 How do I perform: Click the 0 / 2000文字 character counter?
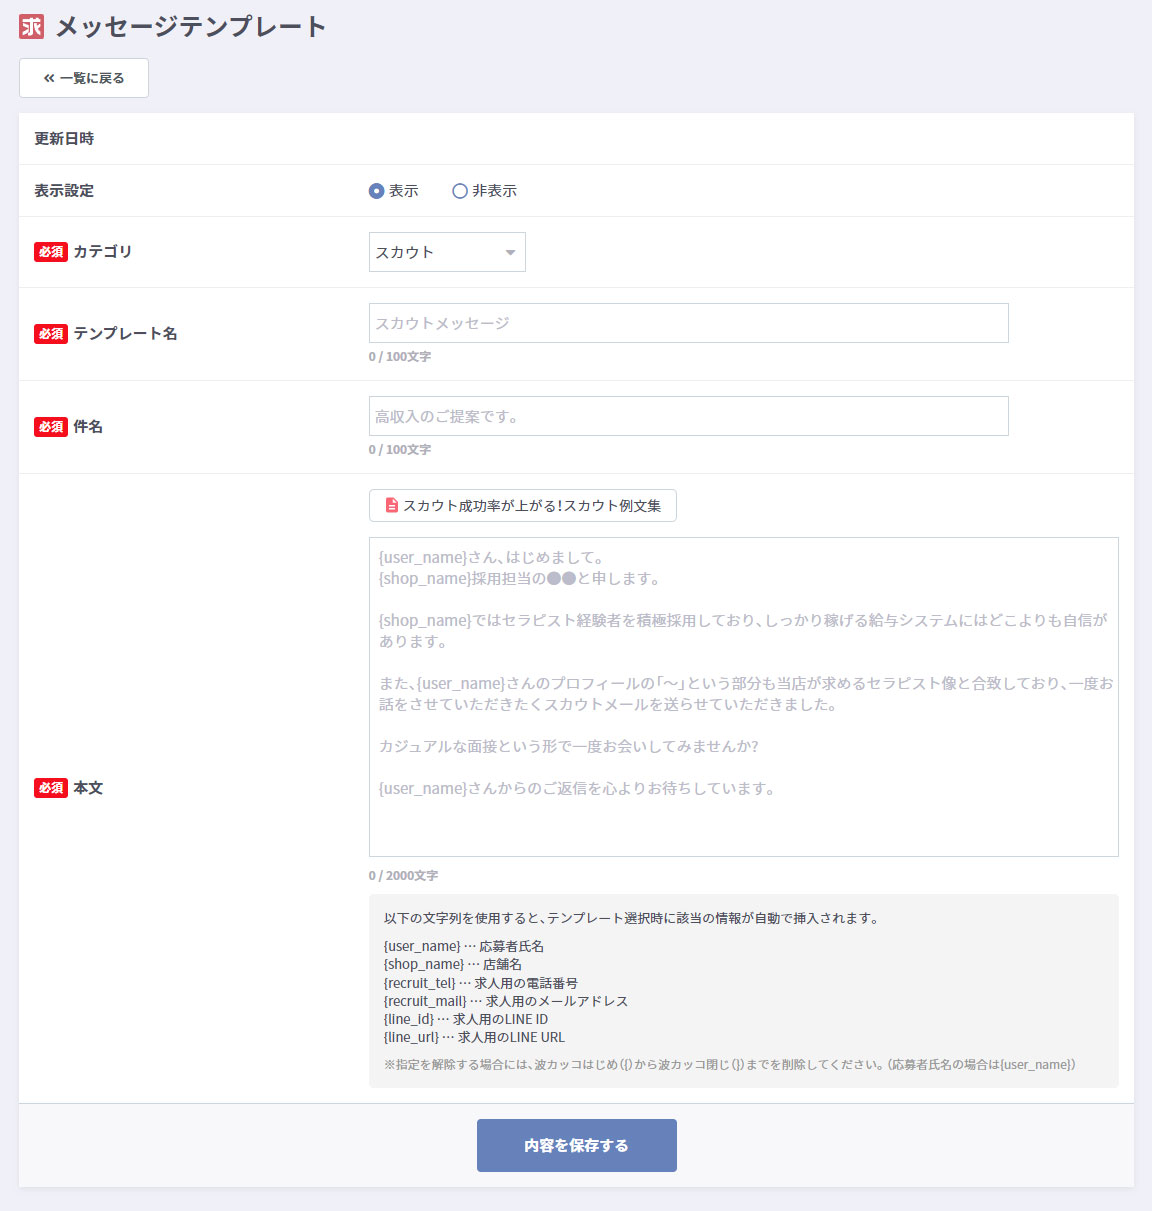pyautogui.click(x=403, y=876)
